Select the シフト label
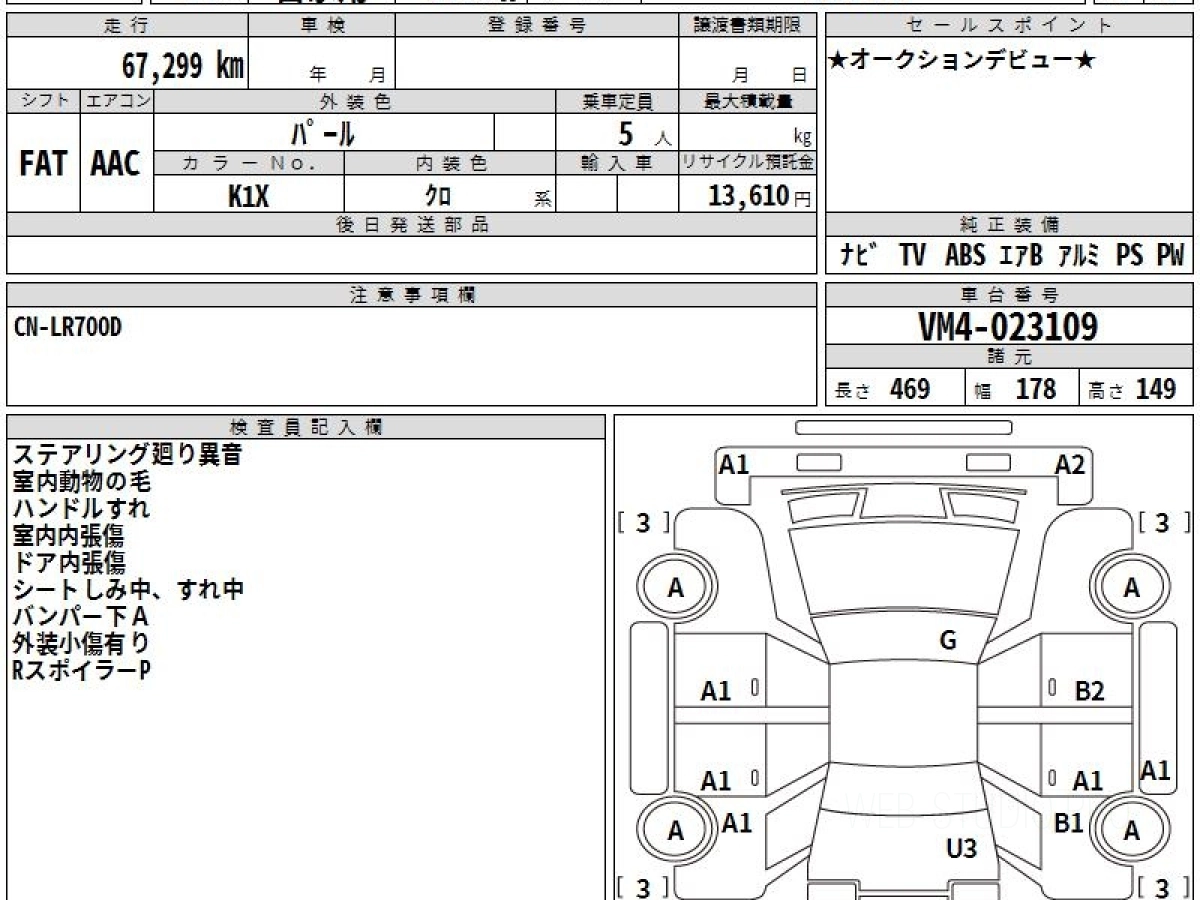 43,101
